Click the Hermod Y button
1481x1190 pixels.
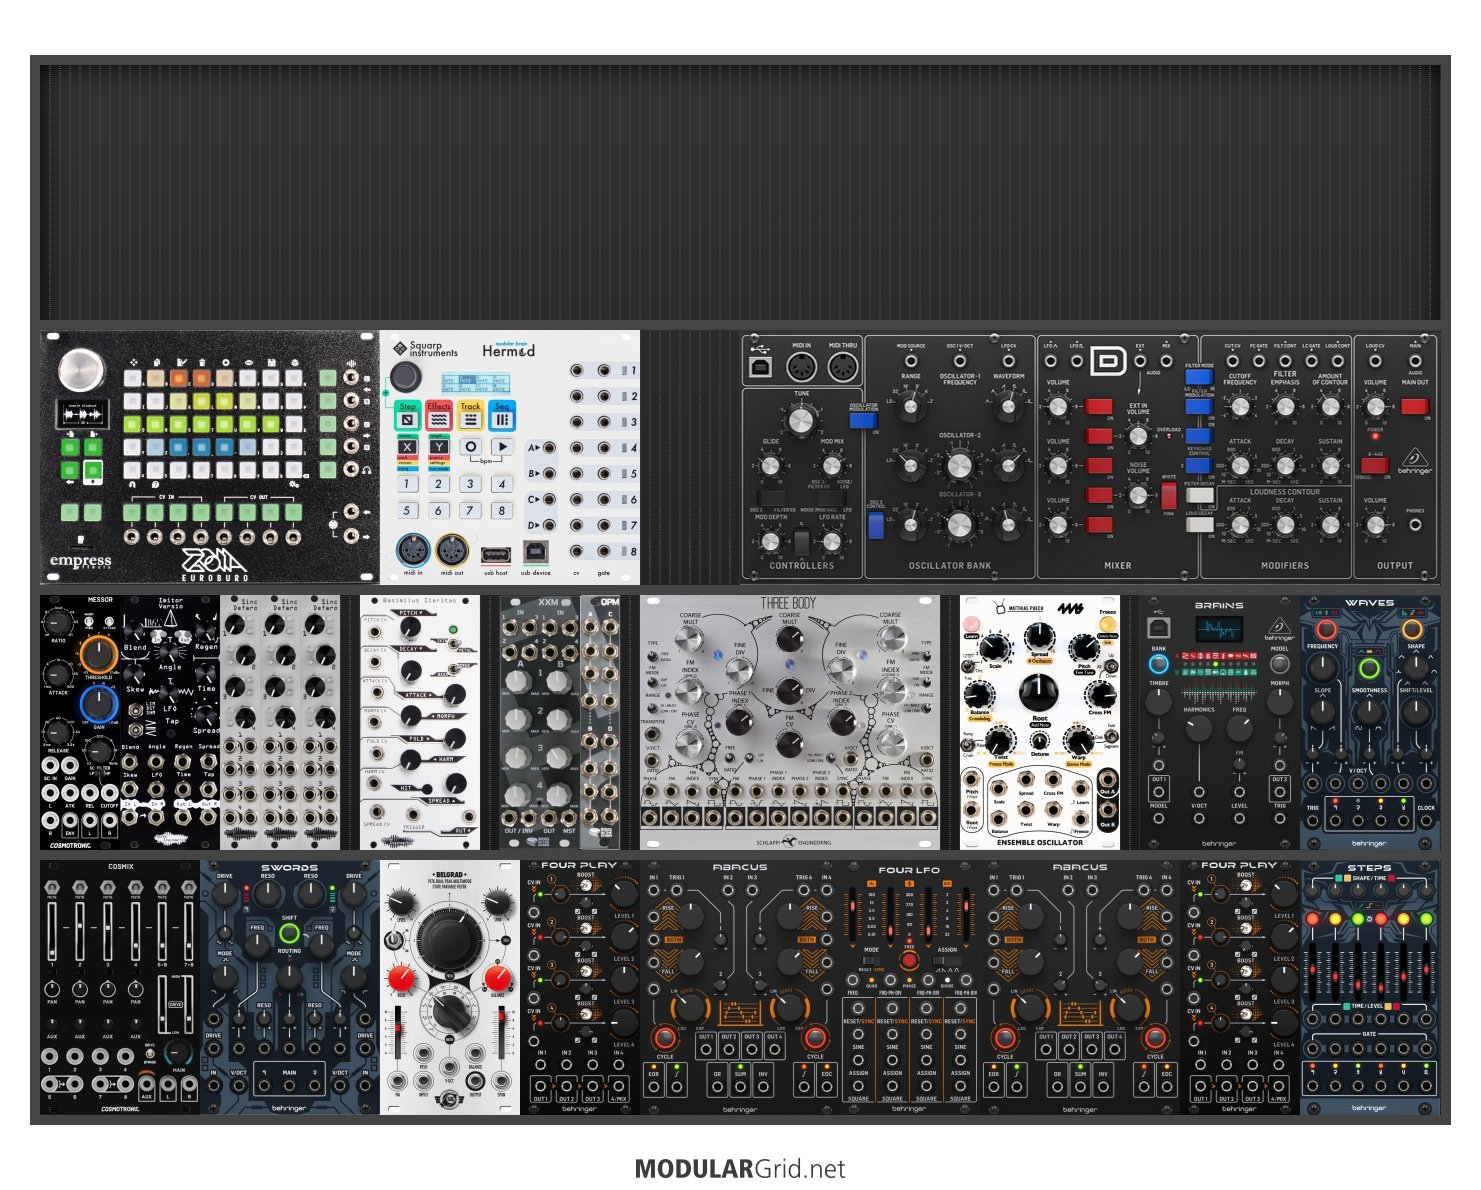point(439,447)
